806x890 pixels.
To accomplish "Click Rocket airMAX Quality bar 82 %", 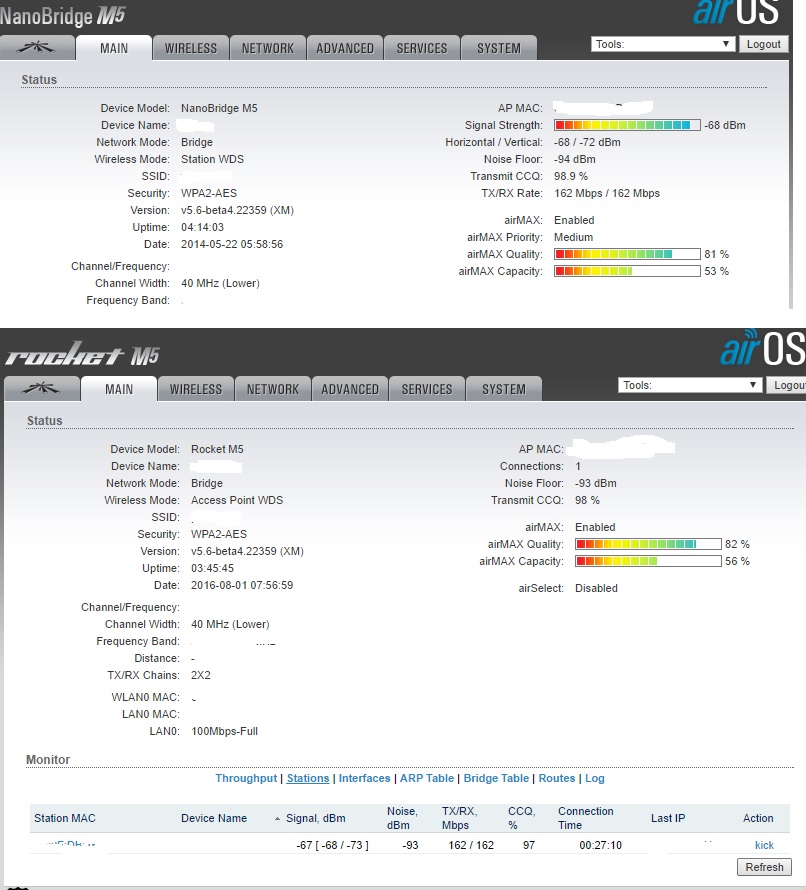I will coord(648,544).
